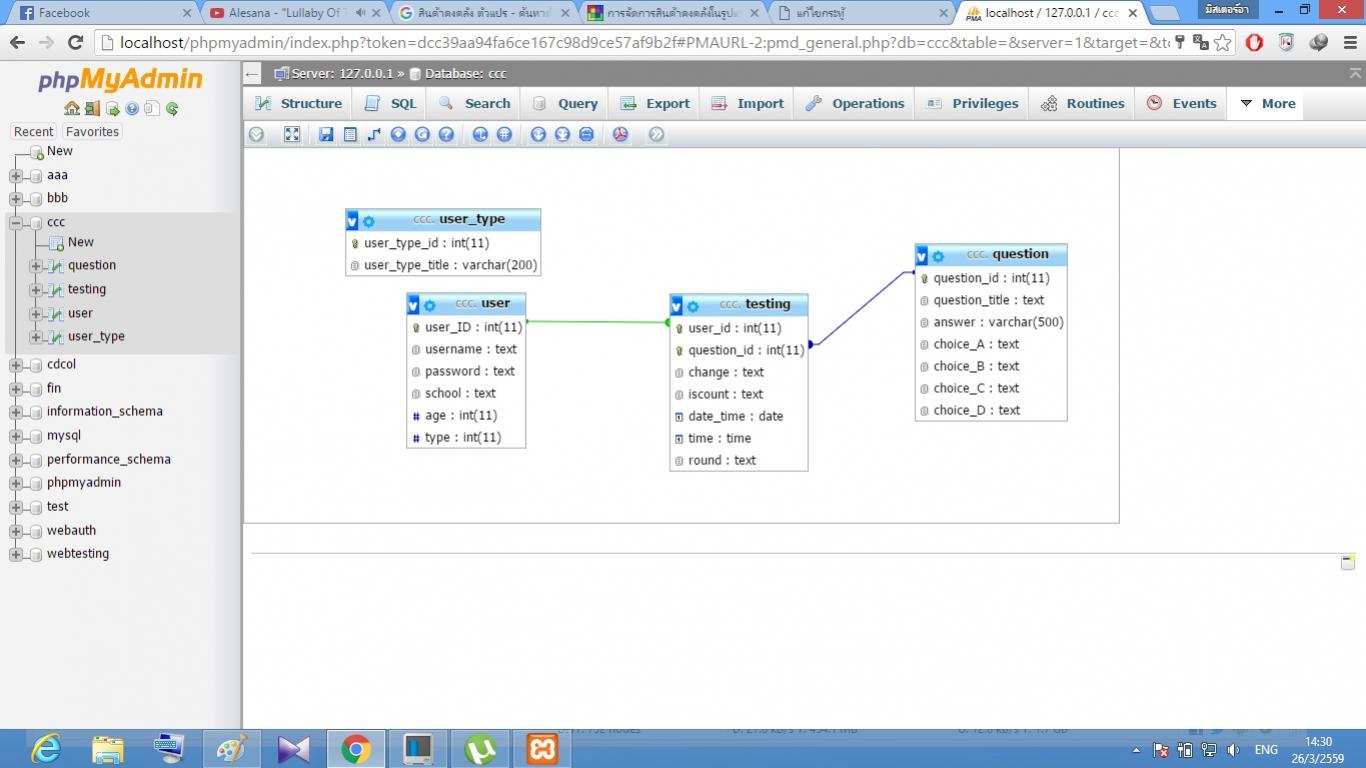
Task: Collapse question table with its V toggle
Action: click(x=922, y=256)
